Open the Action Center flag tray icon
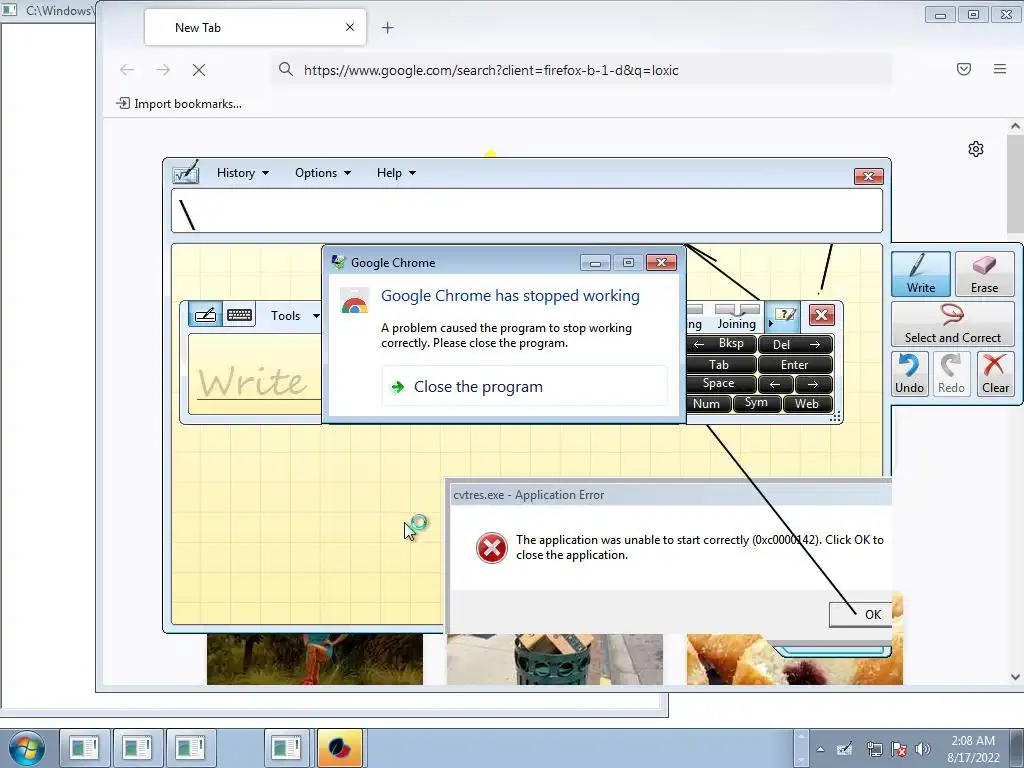Screen dimensions: 1024x768 click(899, 749)
